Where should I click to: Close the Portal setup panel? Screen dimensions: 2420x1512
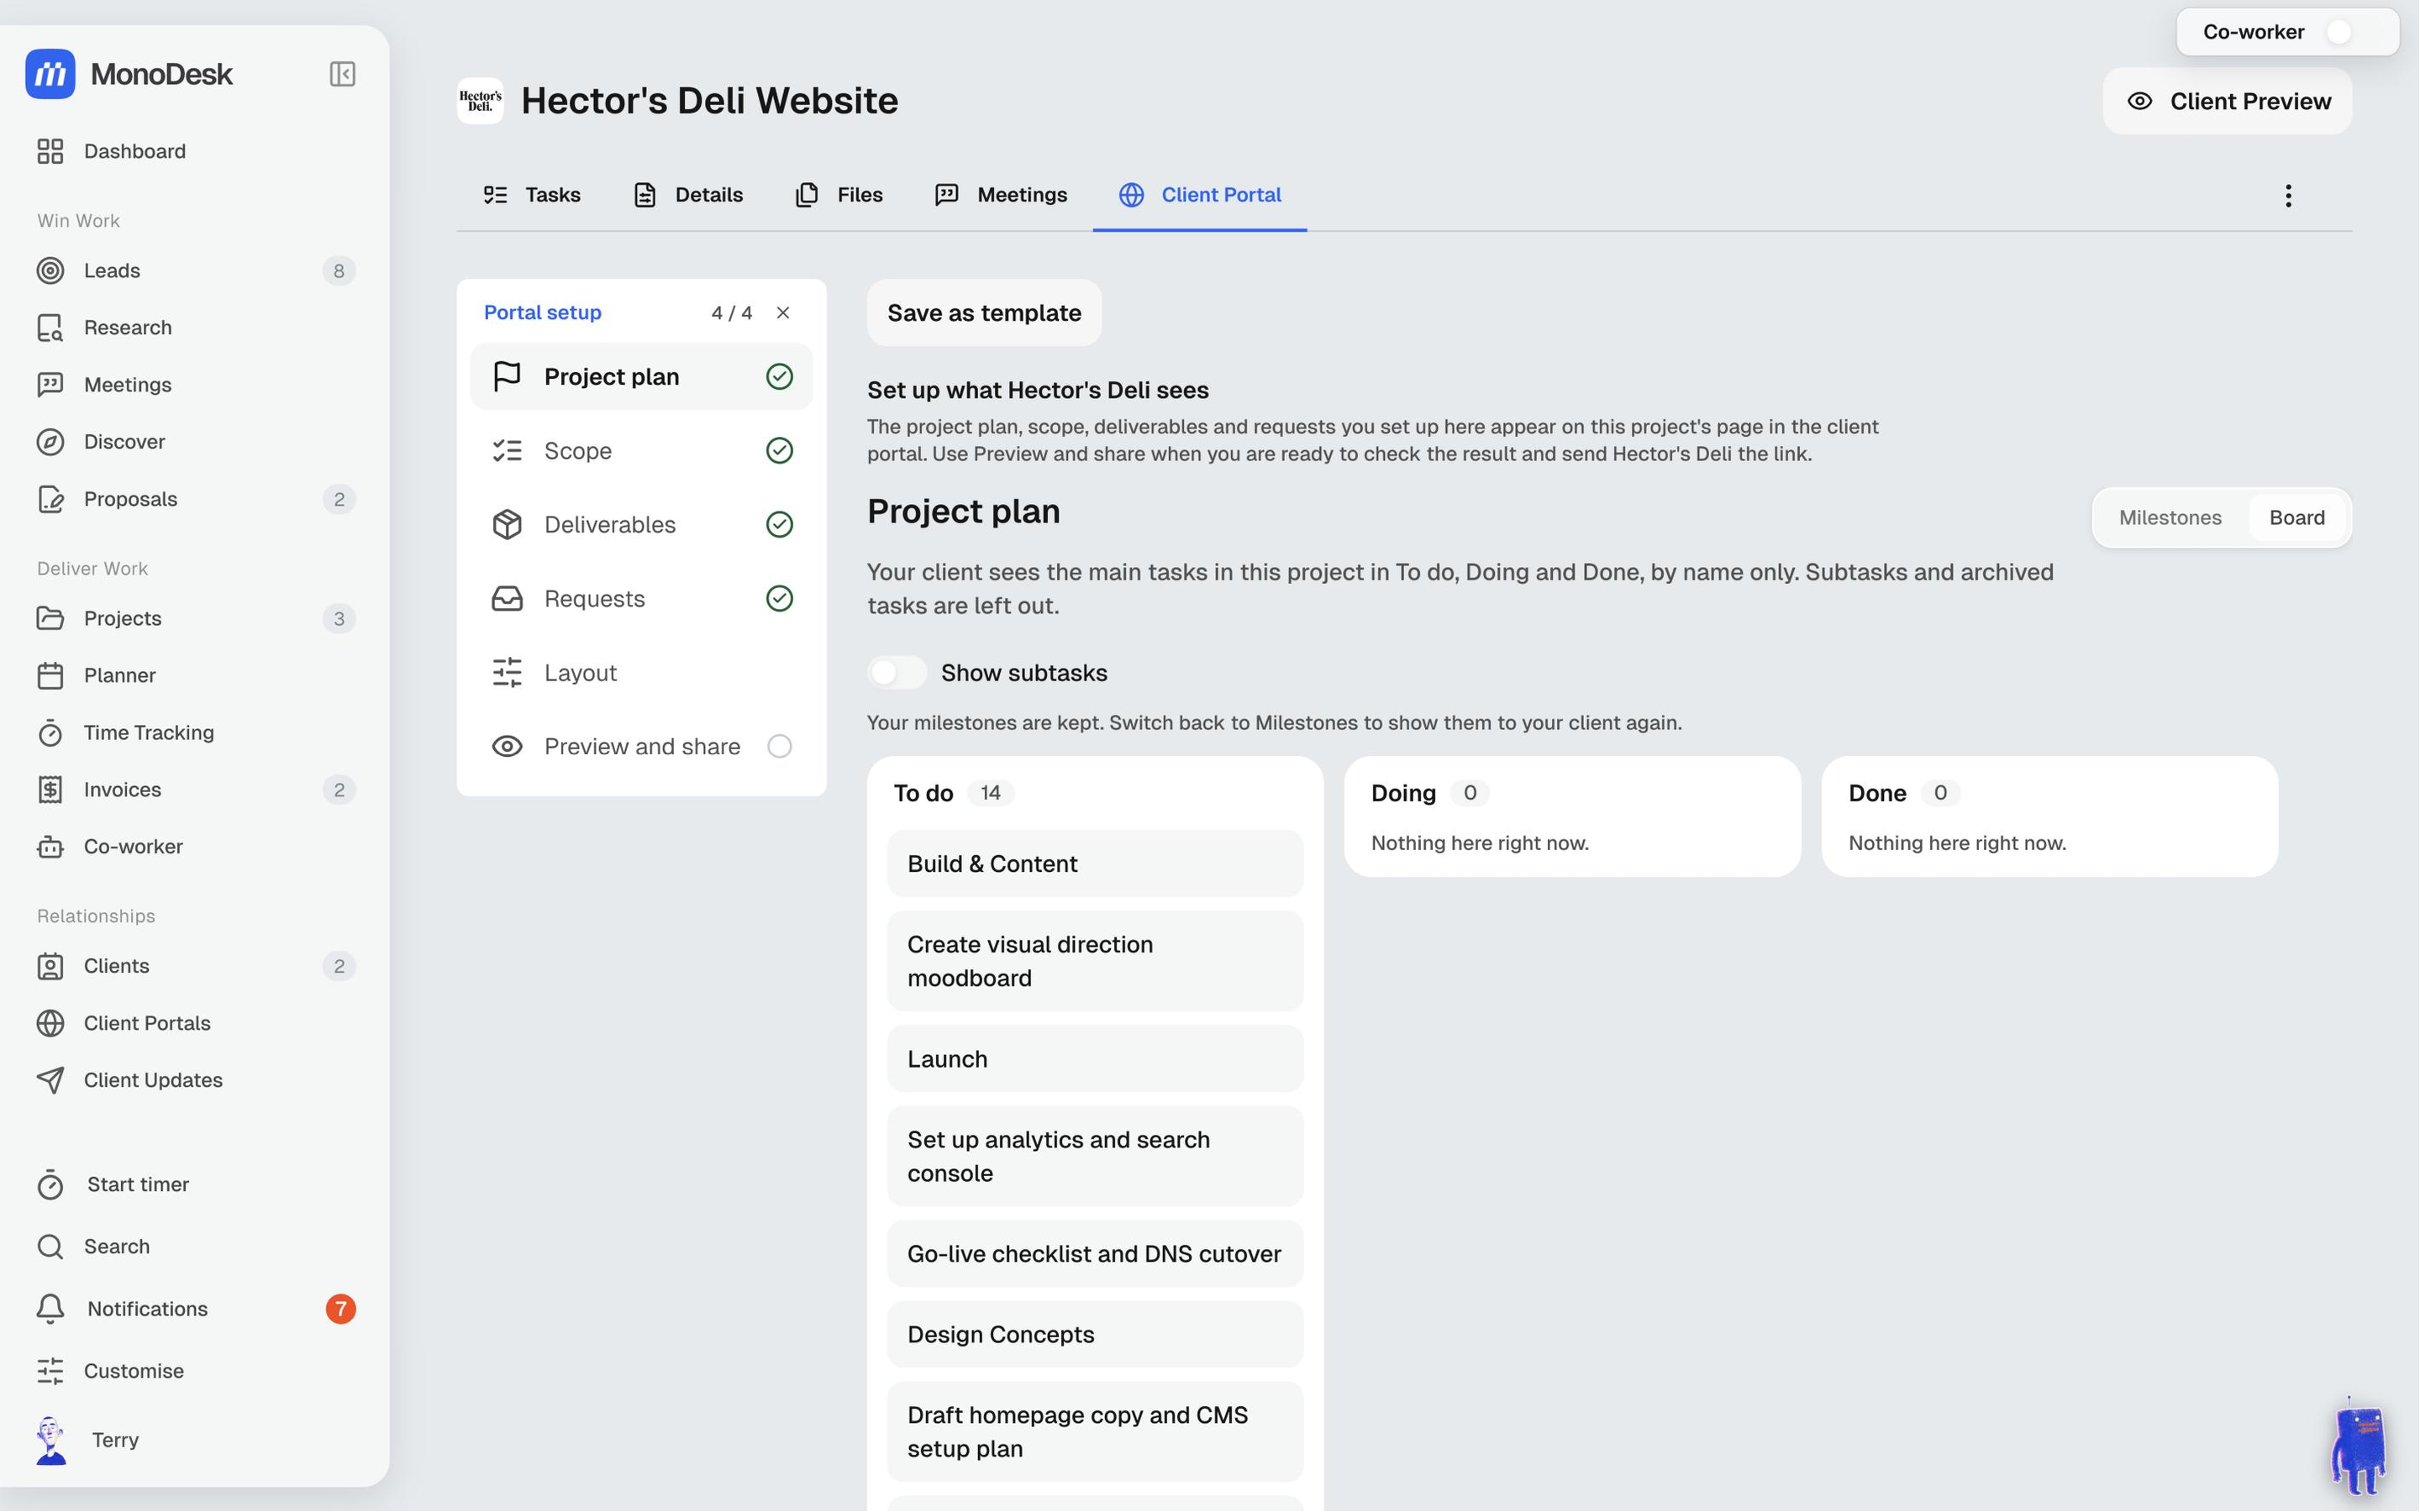click(783, 313)
